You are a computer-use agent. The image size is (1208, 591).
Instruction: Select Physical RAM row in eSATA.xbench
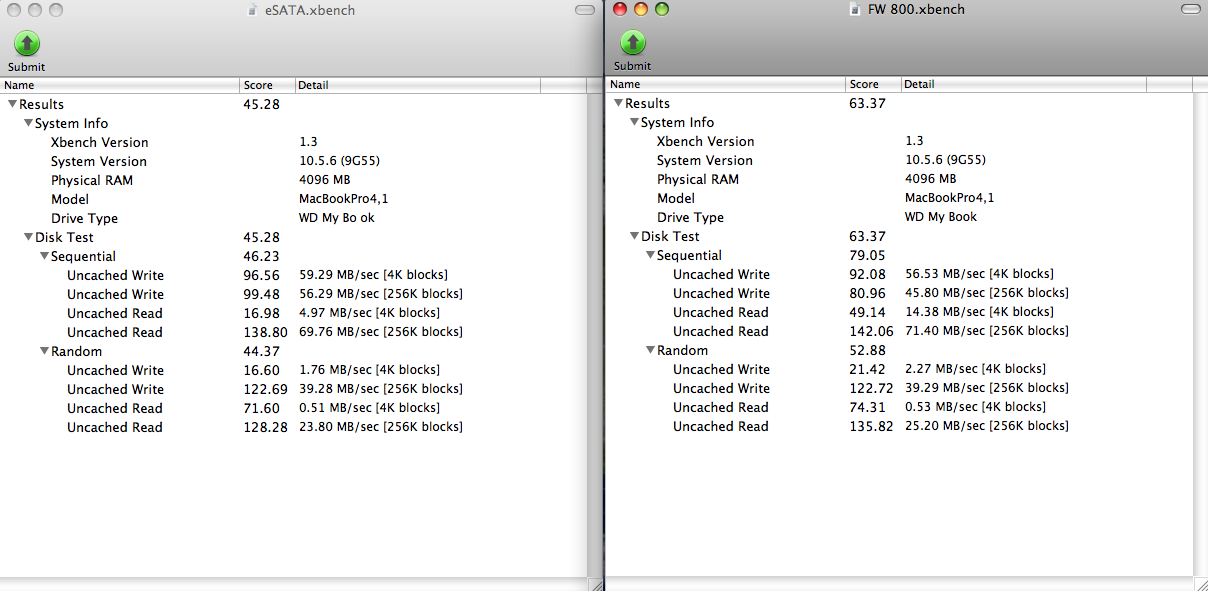pos(294,180)
